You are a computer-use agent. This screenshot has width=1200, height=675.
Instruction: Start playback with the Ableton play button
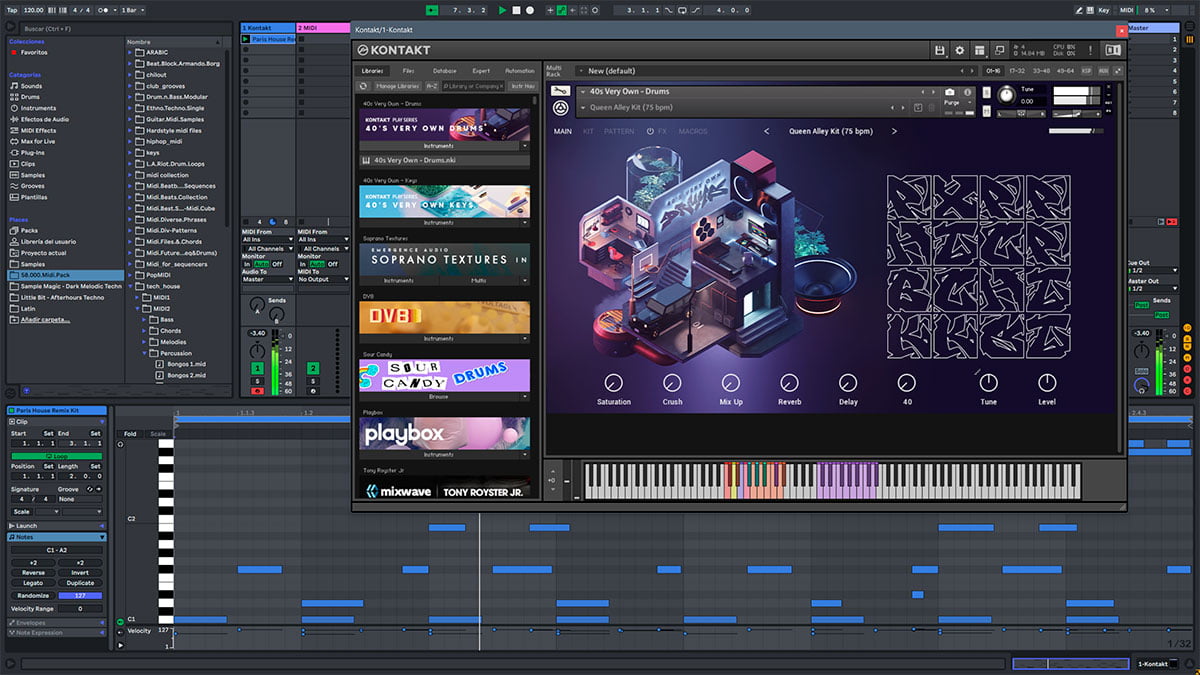tap(502, 10)
